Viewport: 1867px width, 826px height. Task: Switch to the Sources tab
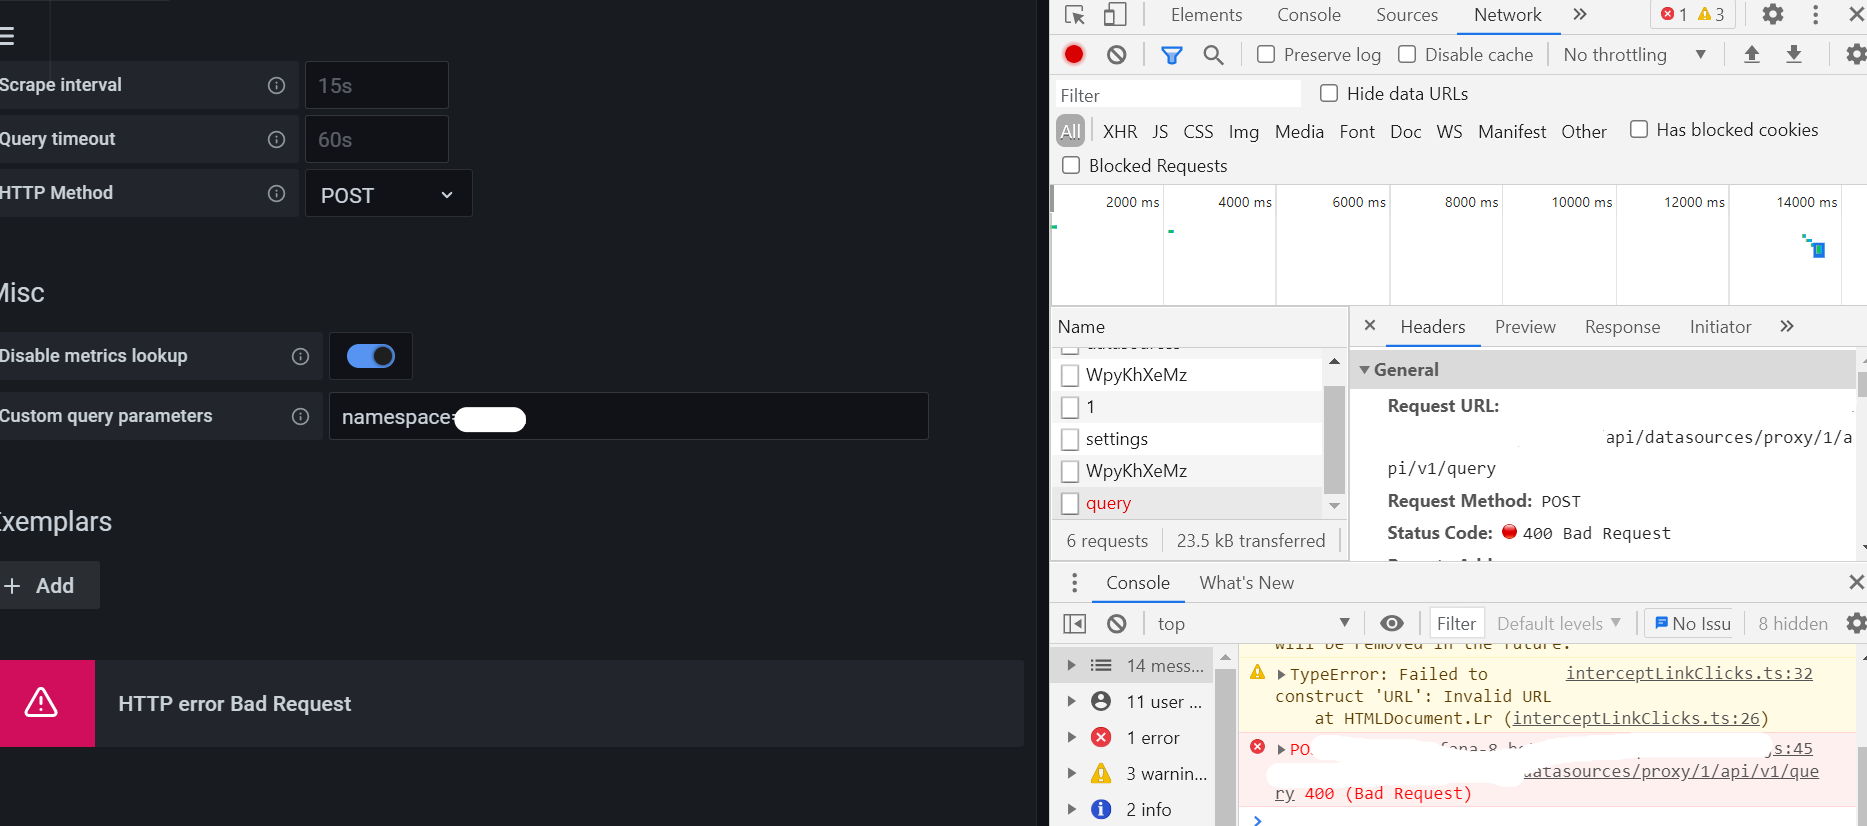(x=1407, y=15)
